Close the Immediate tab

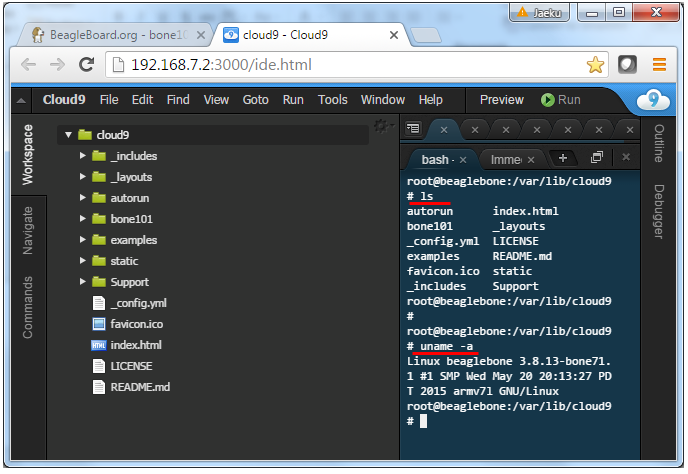(531, 160)
